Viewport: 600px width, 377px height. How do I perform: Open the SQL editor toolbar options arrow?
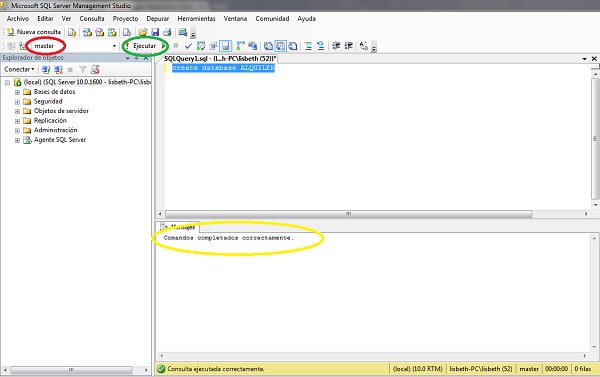pos(374,47)
